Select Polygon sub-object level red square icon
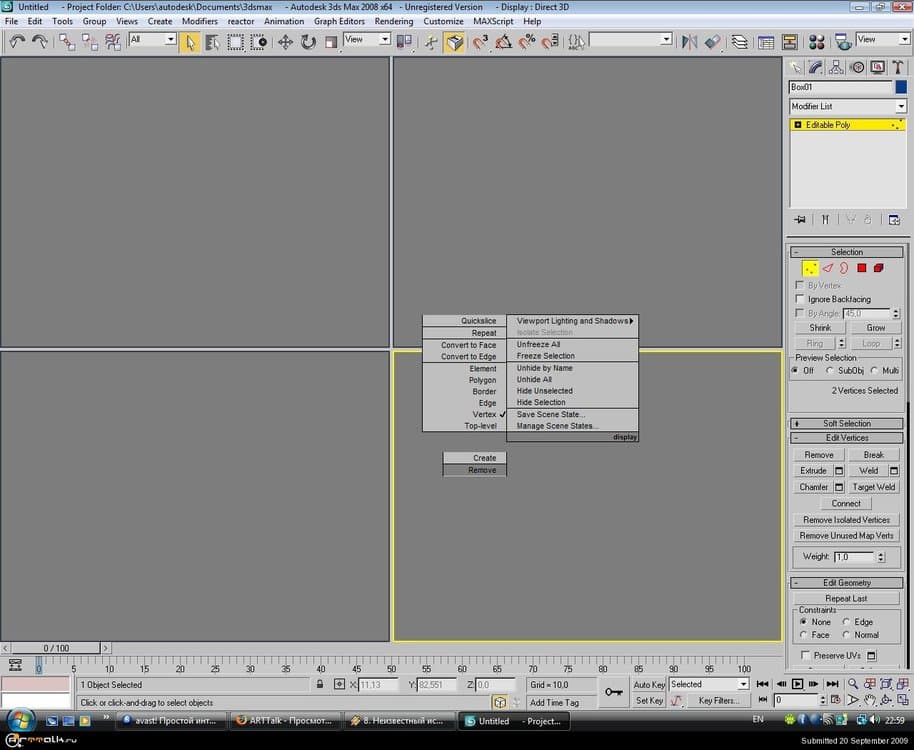The image size is (914, 750). [x=861, y=268]
